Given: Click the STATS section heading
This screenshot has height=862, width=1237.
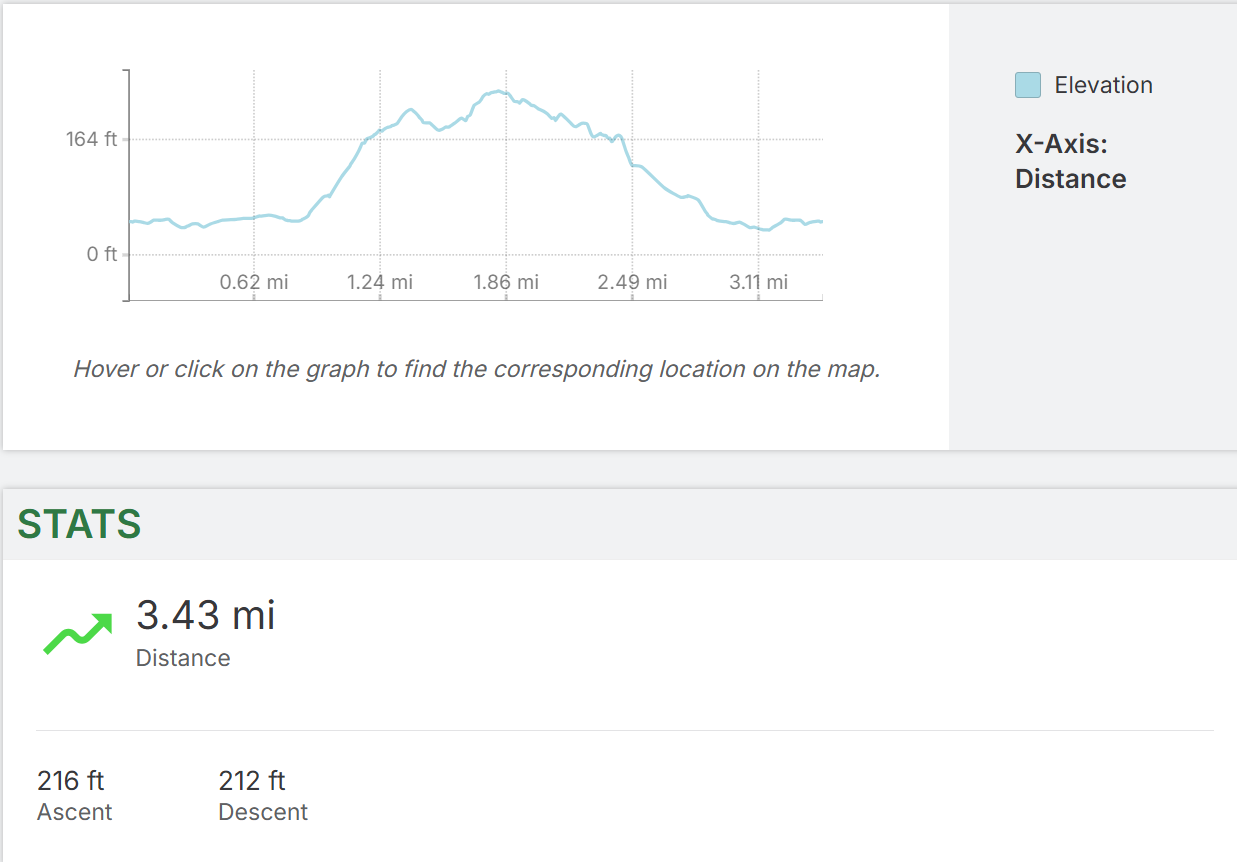Looking at the screenshot, I should tap(80, 524).
